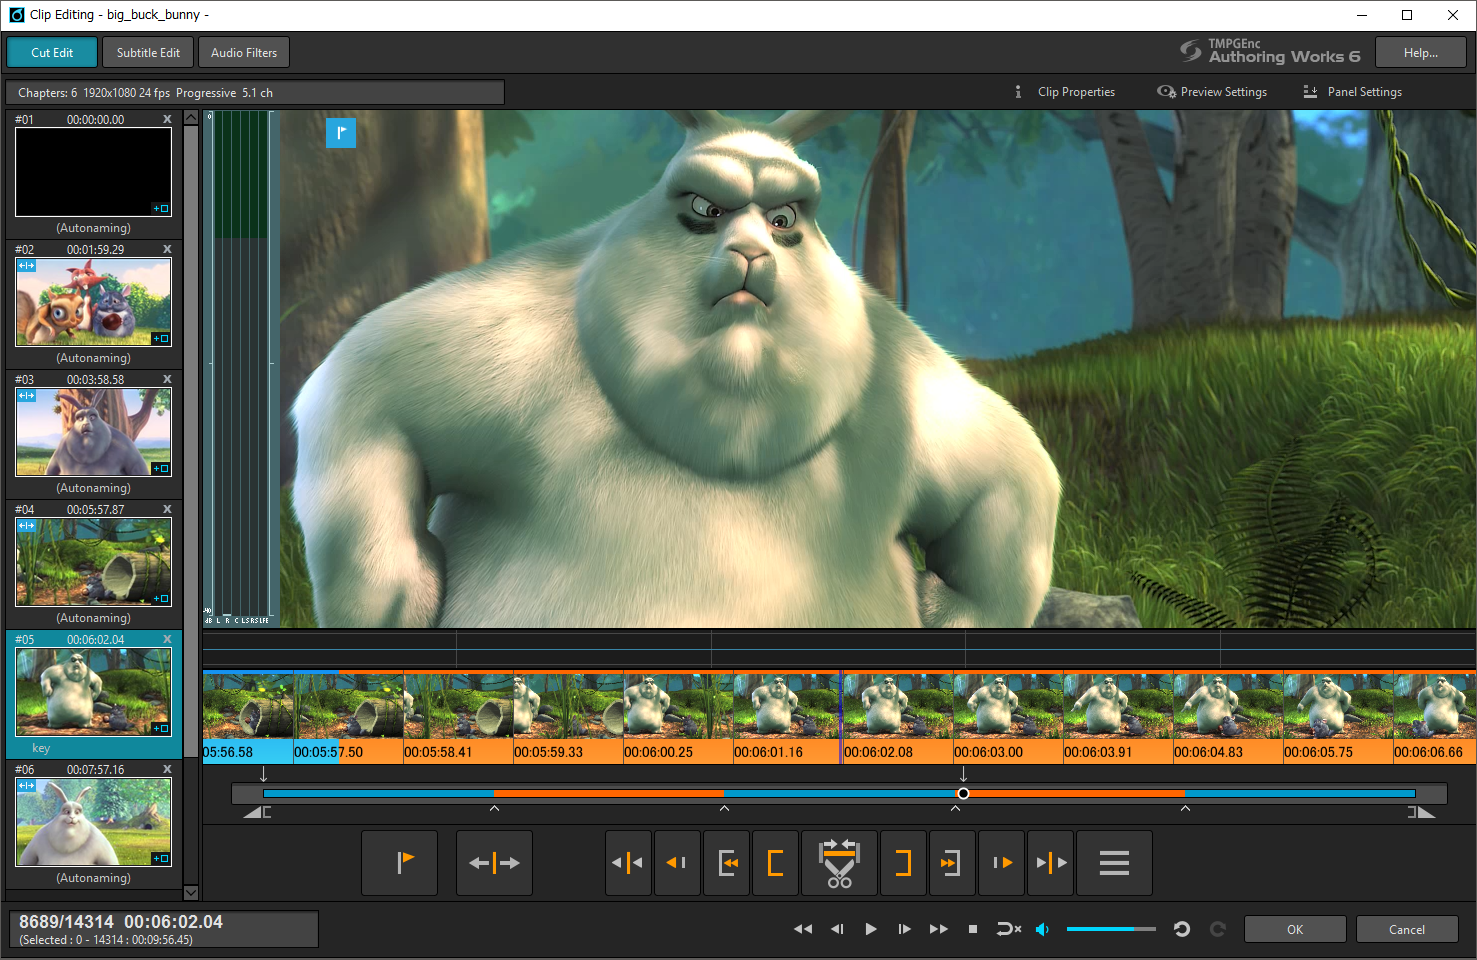Click the timeline frame at 00:06:05.75
Screen dimensions: 1477x960
1338,718
